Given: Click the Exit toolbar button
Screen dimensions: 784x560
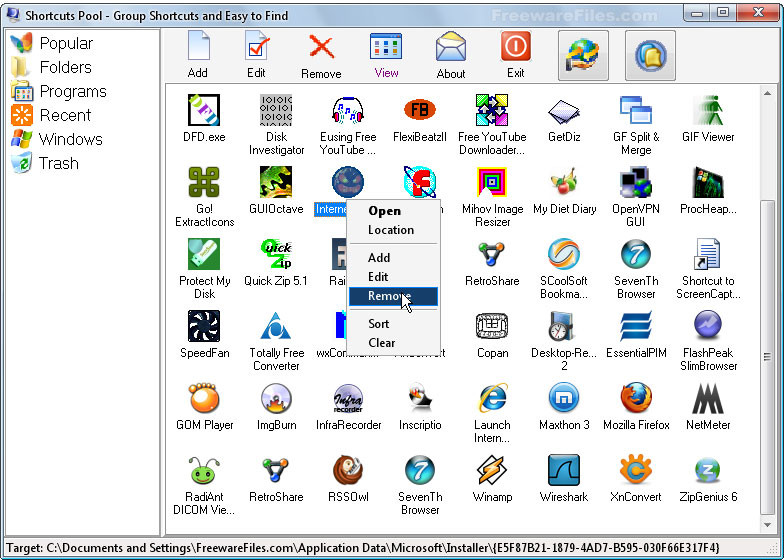Looking at the screenshot, I should [516, 55].
